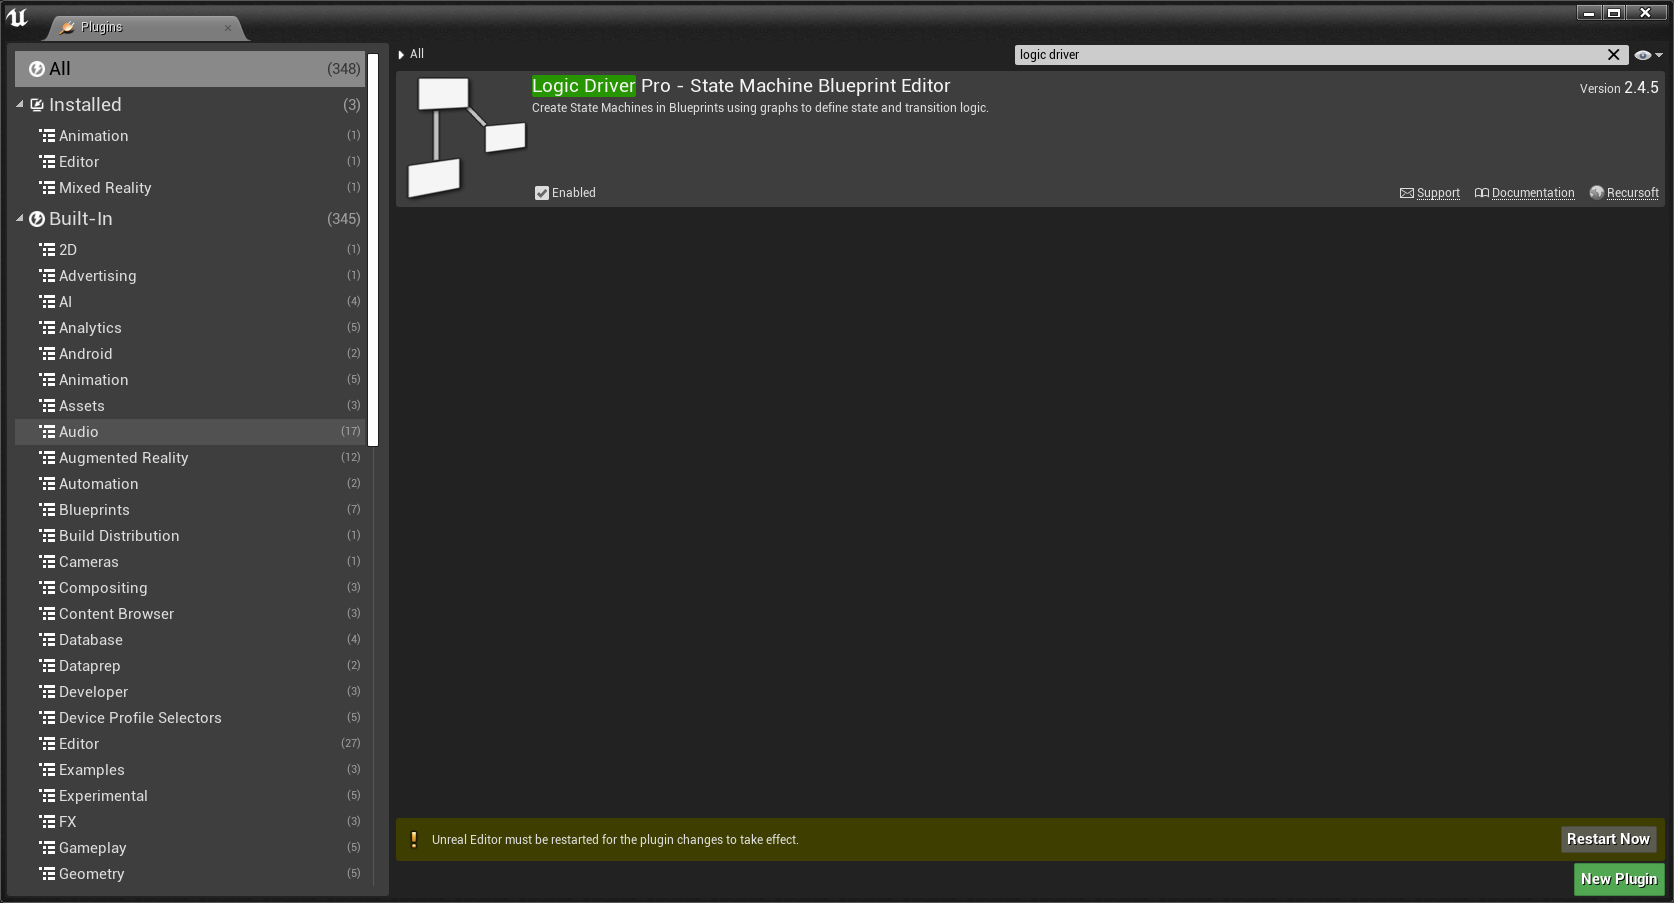Click the globe icon next to Recursoft
Viewport: 1674px width, 903px height.
coord(1596,193)
